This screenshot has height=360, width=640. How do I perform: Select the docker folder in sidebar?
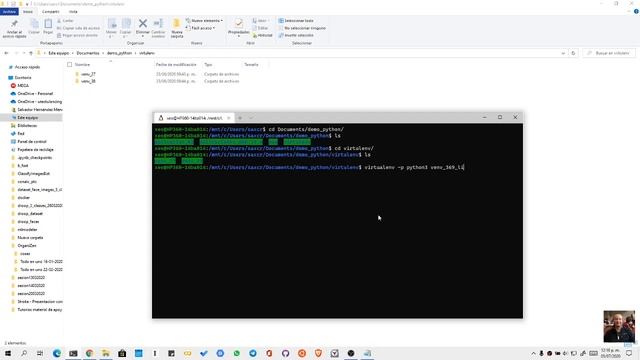23,198
